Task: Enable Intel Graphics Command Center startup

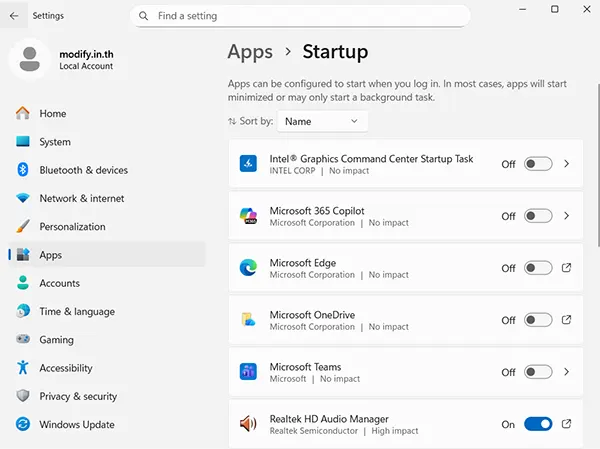Action: point(538,164)
